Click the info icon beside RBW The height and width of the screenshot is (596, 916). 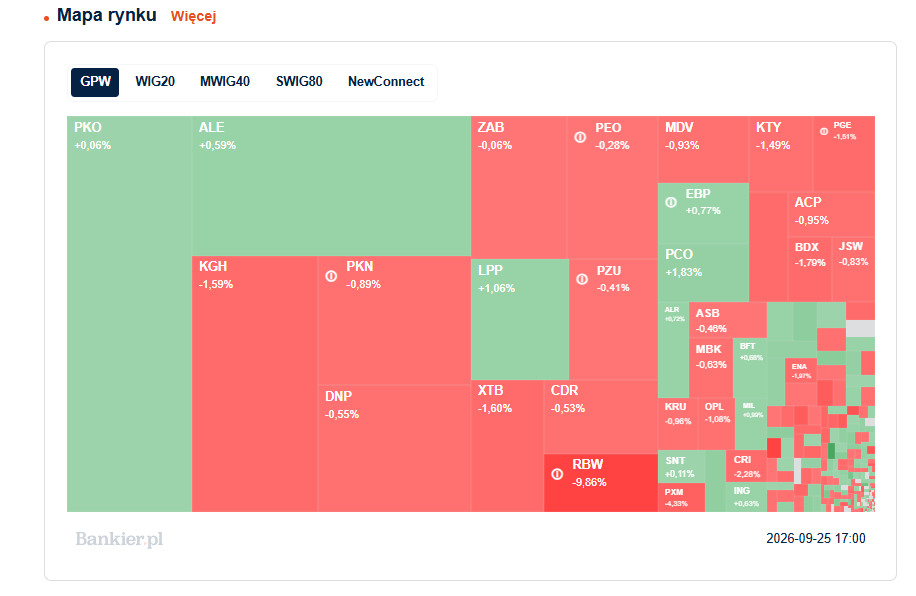coord(557,474)
